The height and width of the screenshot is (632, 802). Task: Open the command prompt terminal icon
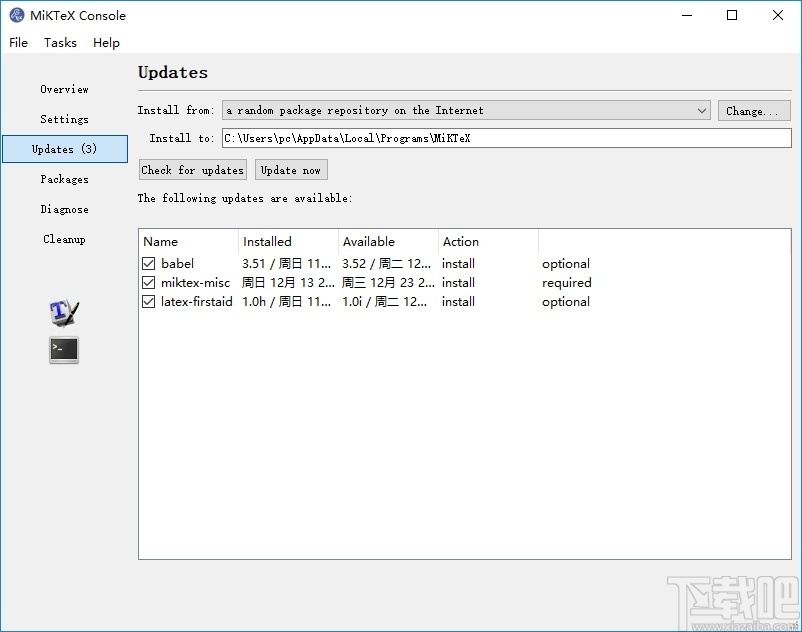click(64, 350)
